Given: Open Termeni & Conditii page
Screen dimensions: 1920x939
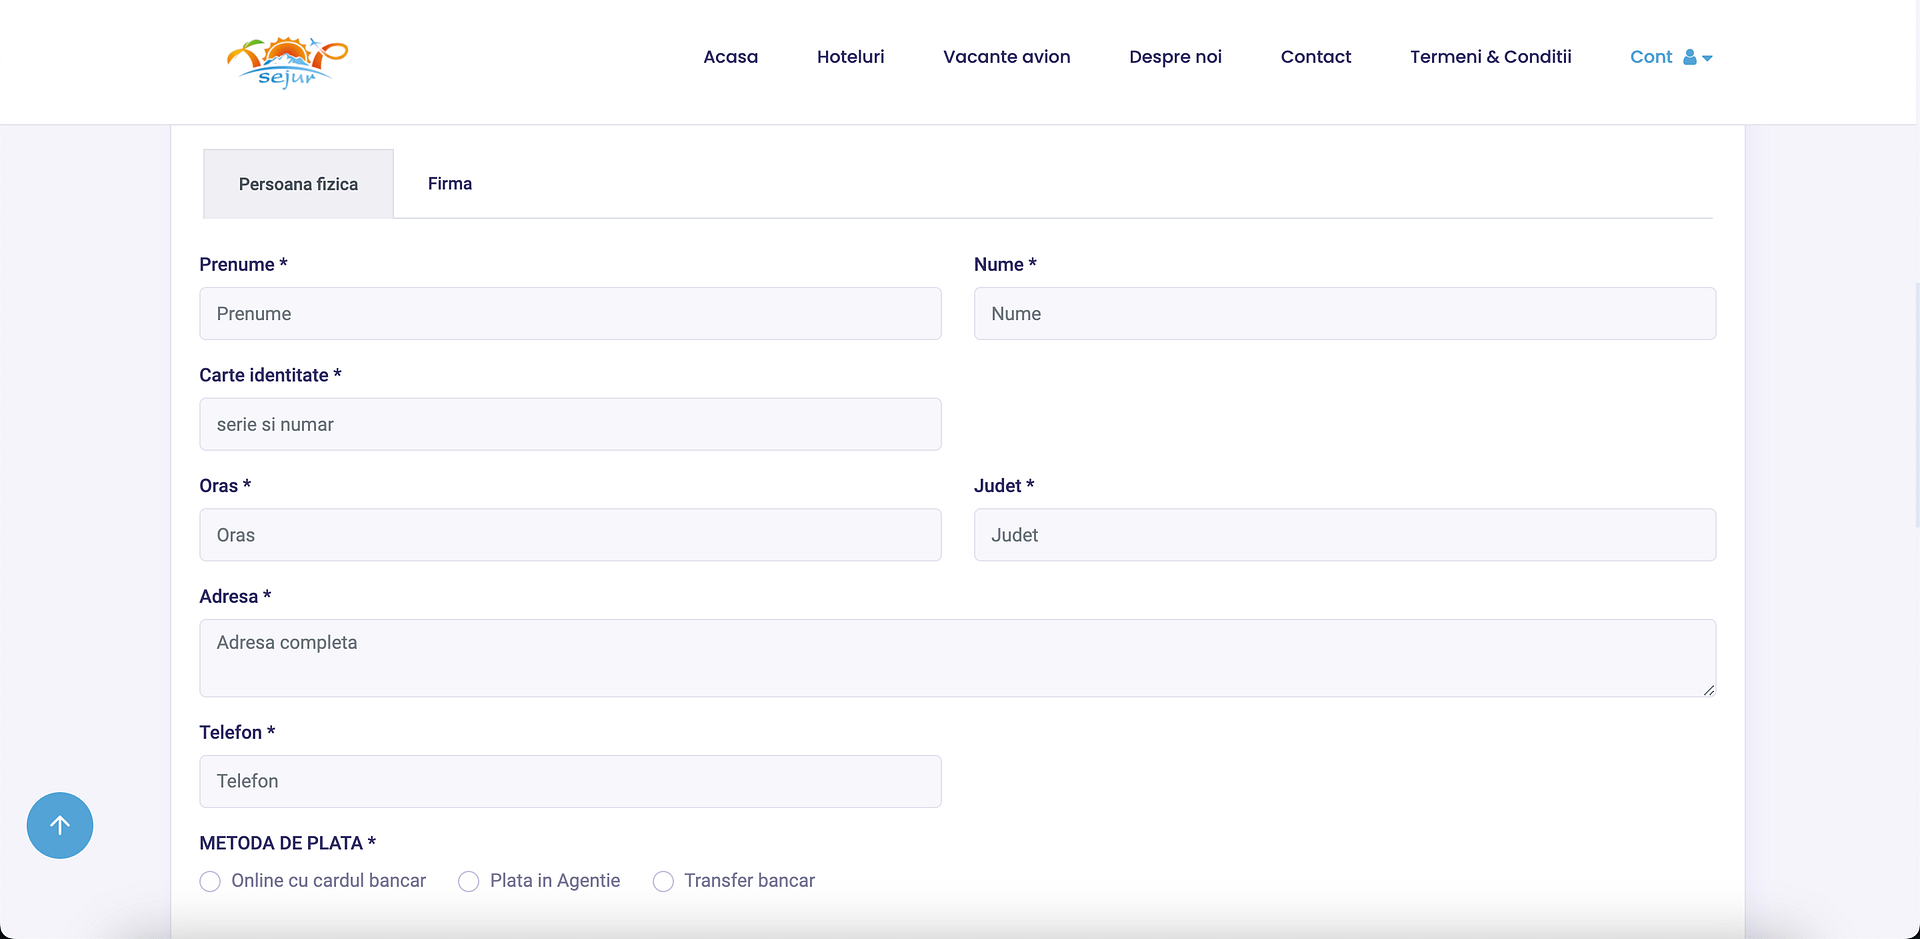Looking at the screenshot, I should [1490, 57].
